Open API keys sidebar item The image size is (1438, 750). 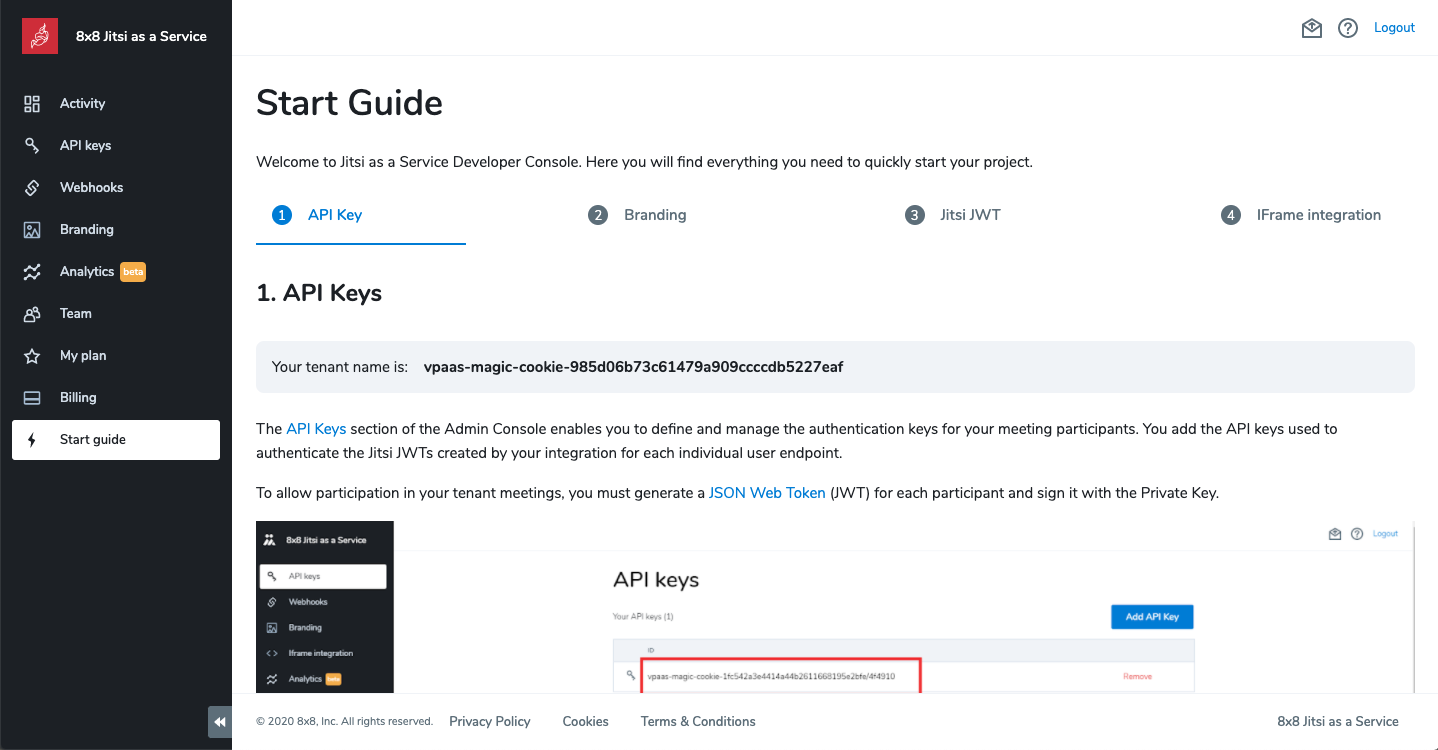point(116,146)
